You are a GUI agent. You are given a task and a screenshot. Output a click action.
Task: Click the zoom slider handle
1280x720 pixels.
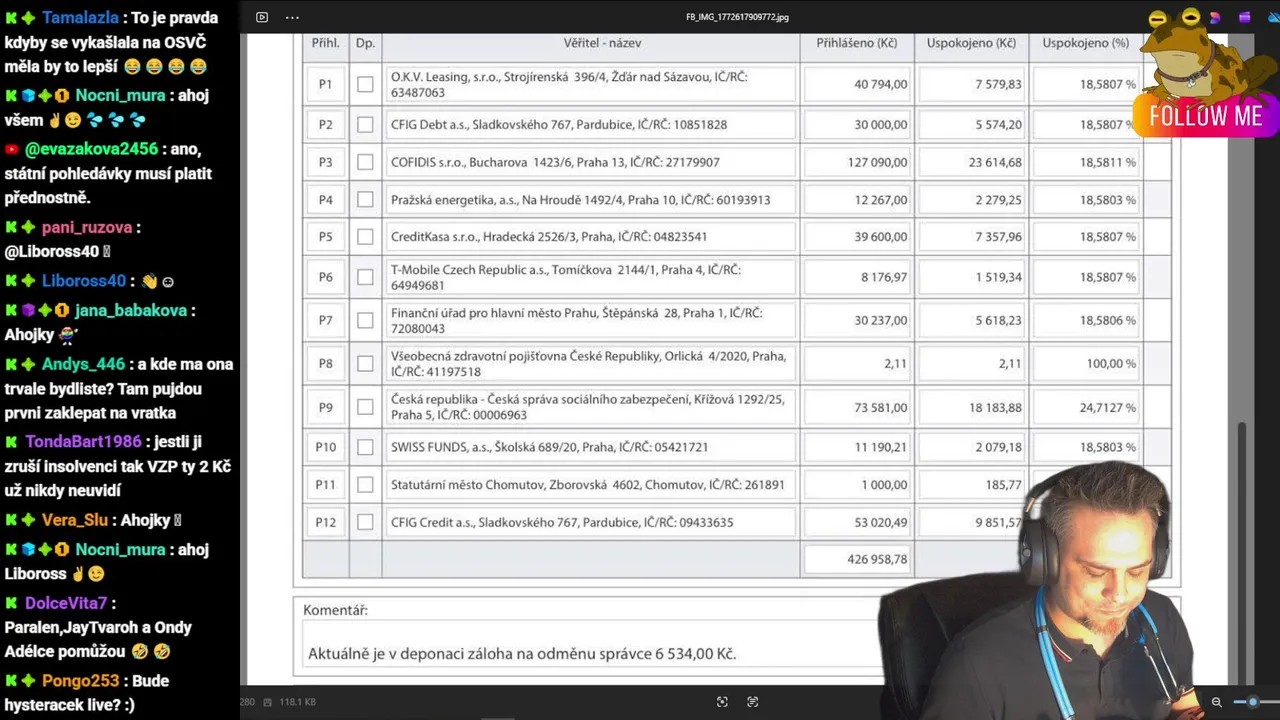1252,702
